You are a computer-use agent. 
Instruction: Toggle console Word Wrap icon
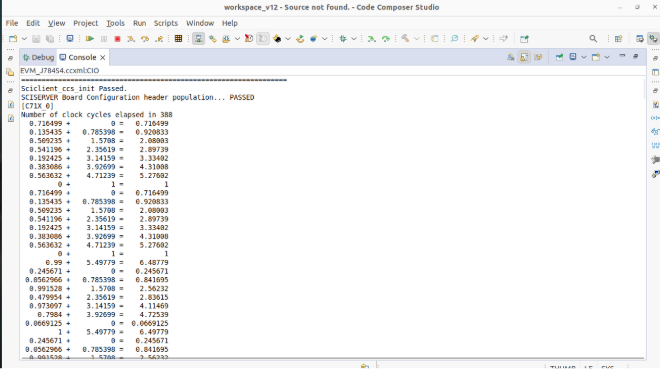click(x=538, y=57)
